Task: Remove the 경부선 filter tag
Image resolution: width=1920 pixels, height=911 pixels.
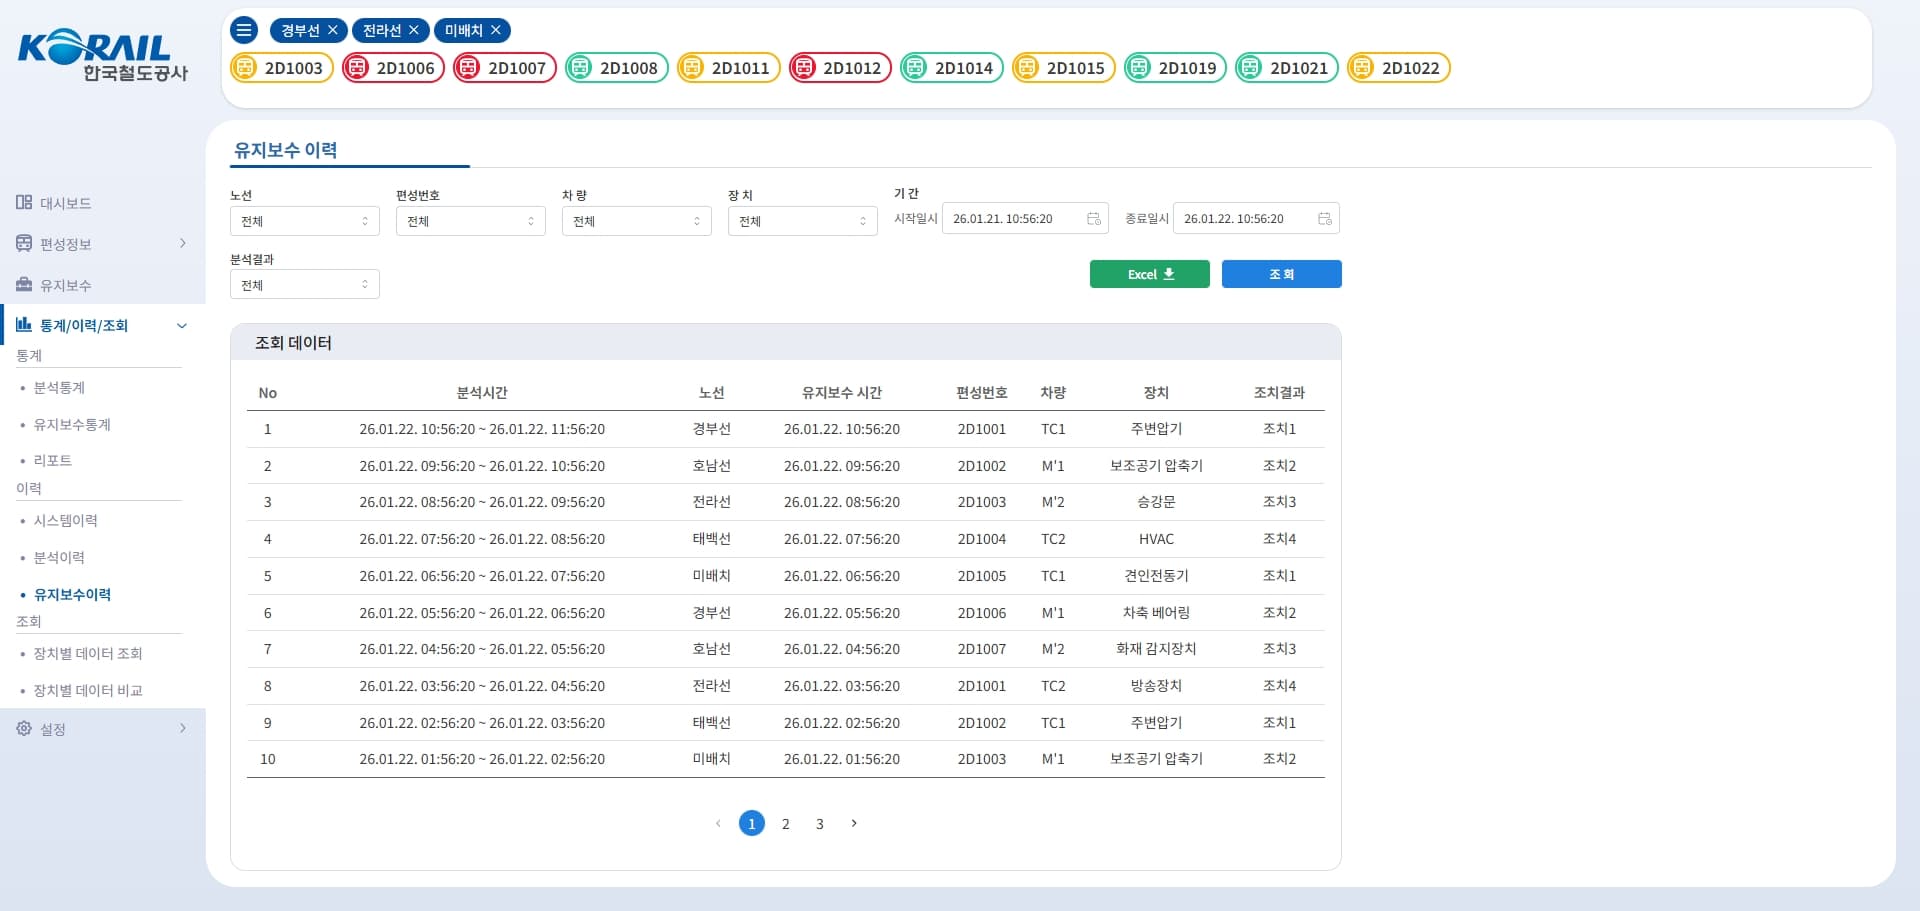Action: [333, 30]
